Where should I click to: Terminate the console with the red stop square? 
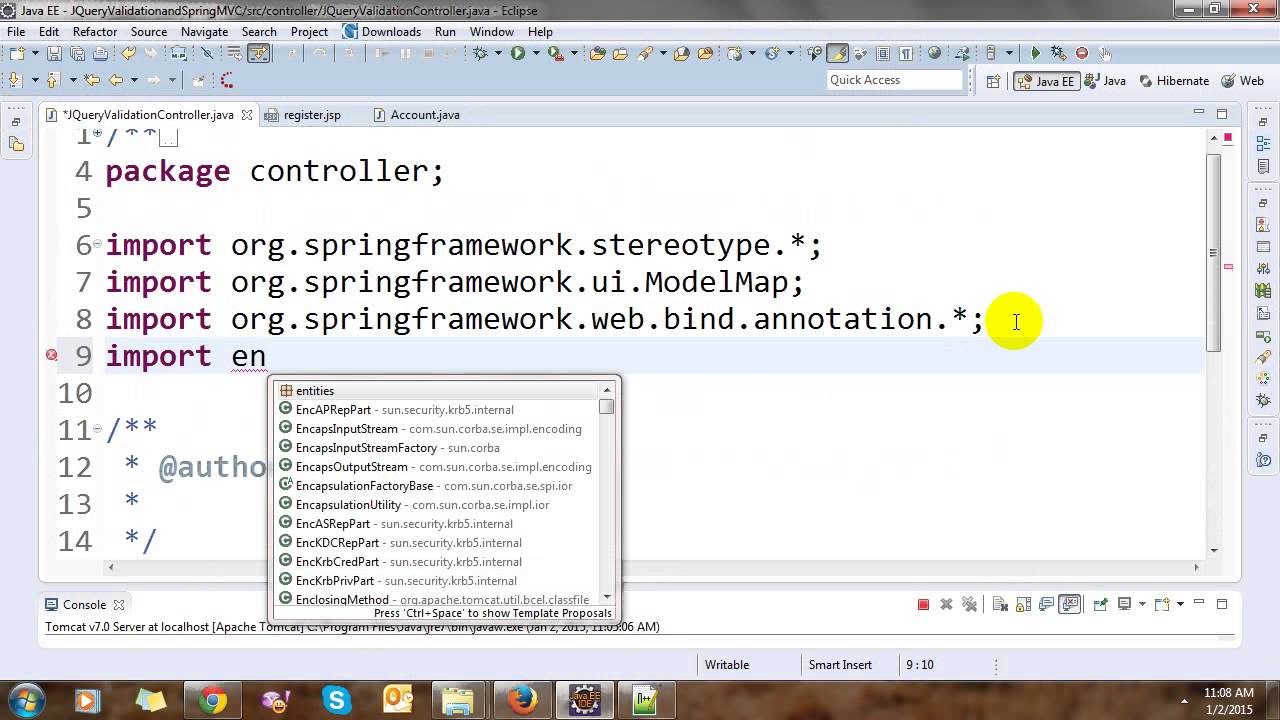pyautogui.click(x=923, y=604)
